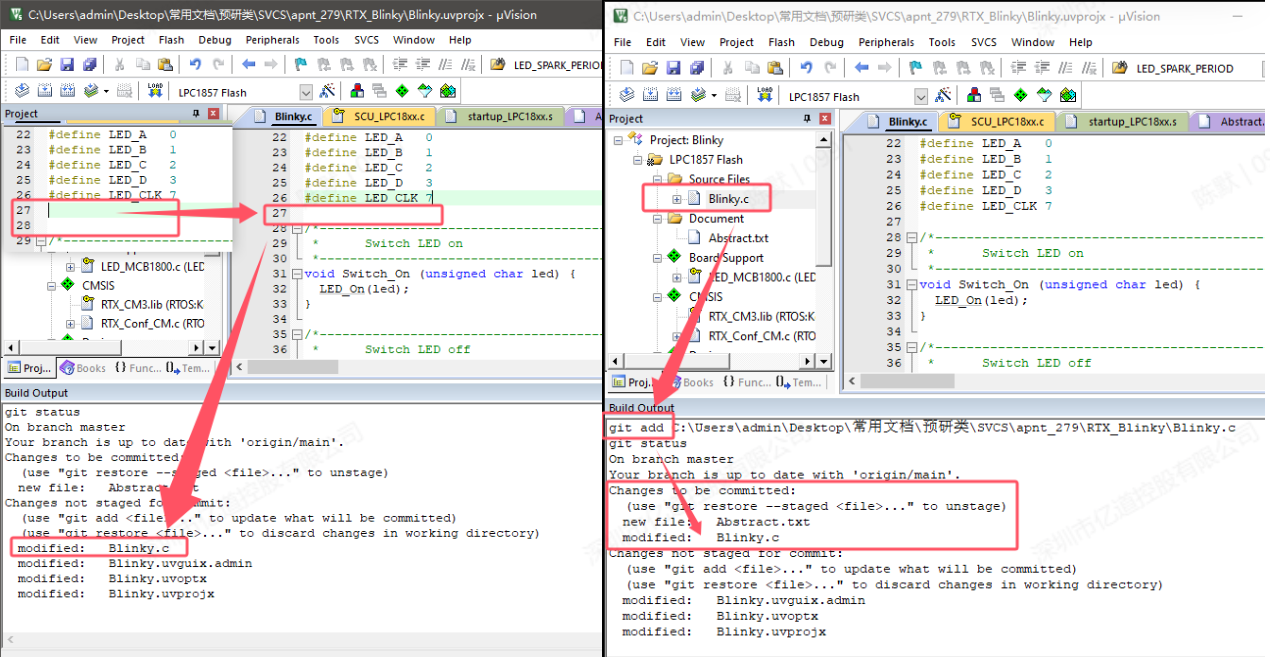Click the Open file icon in the right window
This screenshot has height=659, width=1270.
(650, 68)
